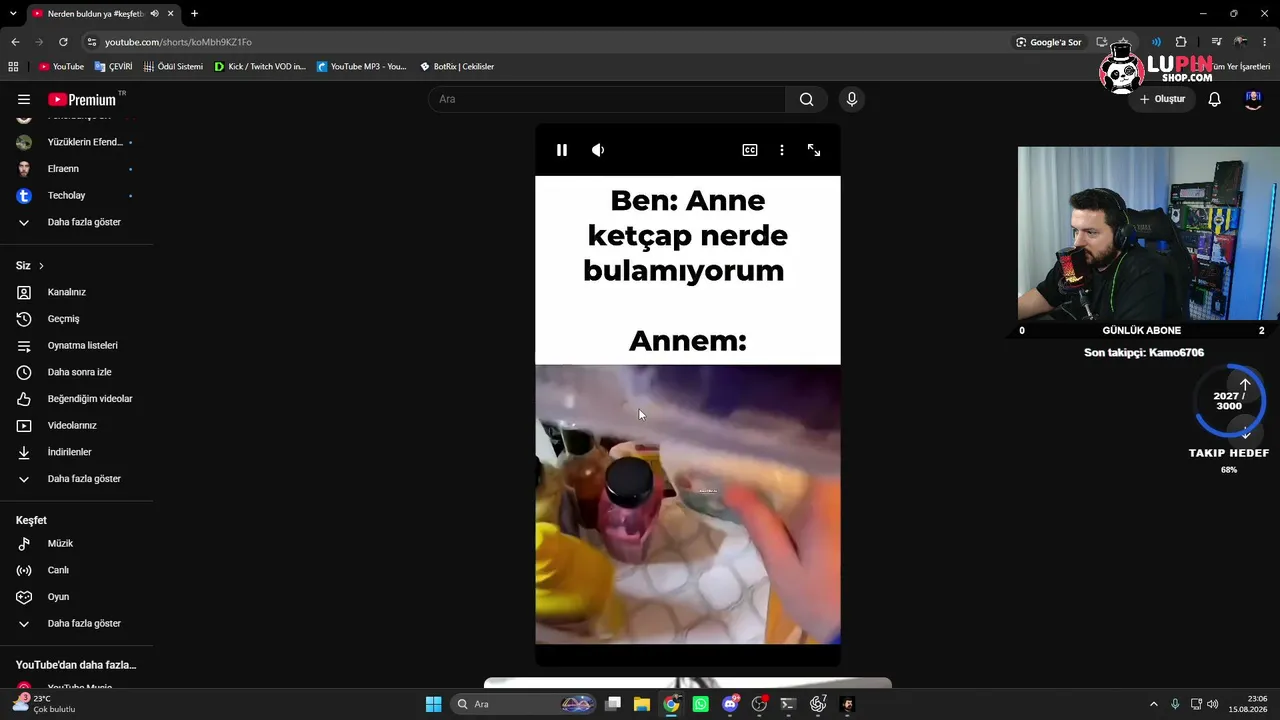Screen dimensions: 1280x720
Task: Open the BotRix | Cekilisler bookmark
Action: click(457, 66)
